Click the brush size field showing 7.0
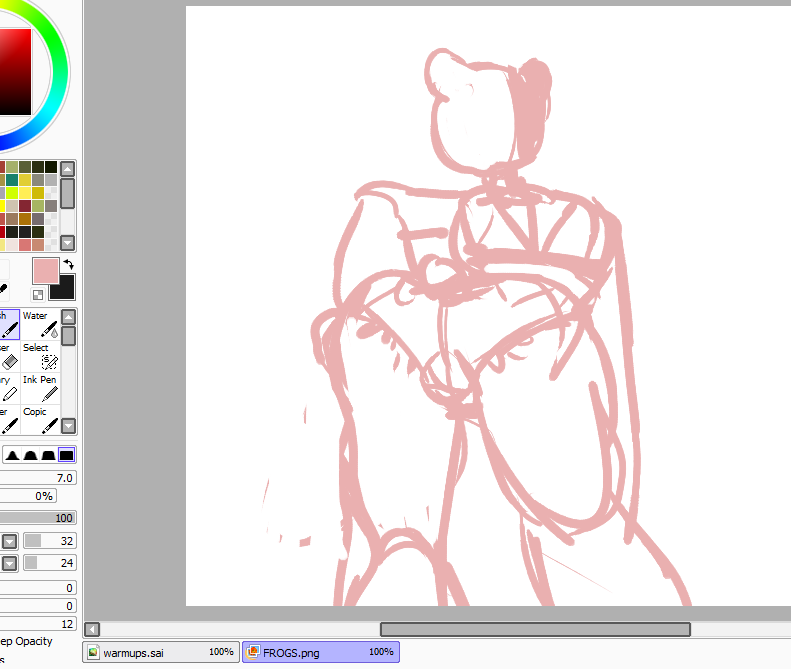This screenshot has height=669, width=791. [x=38, y=478]
